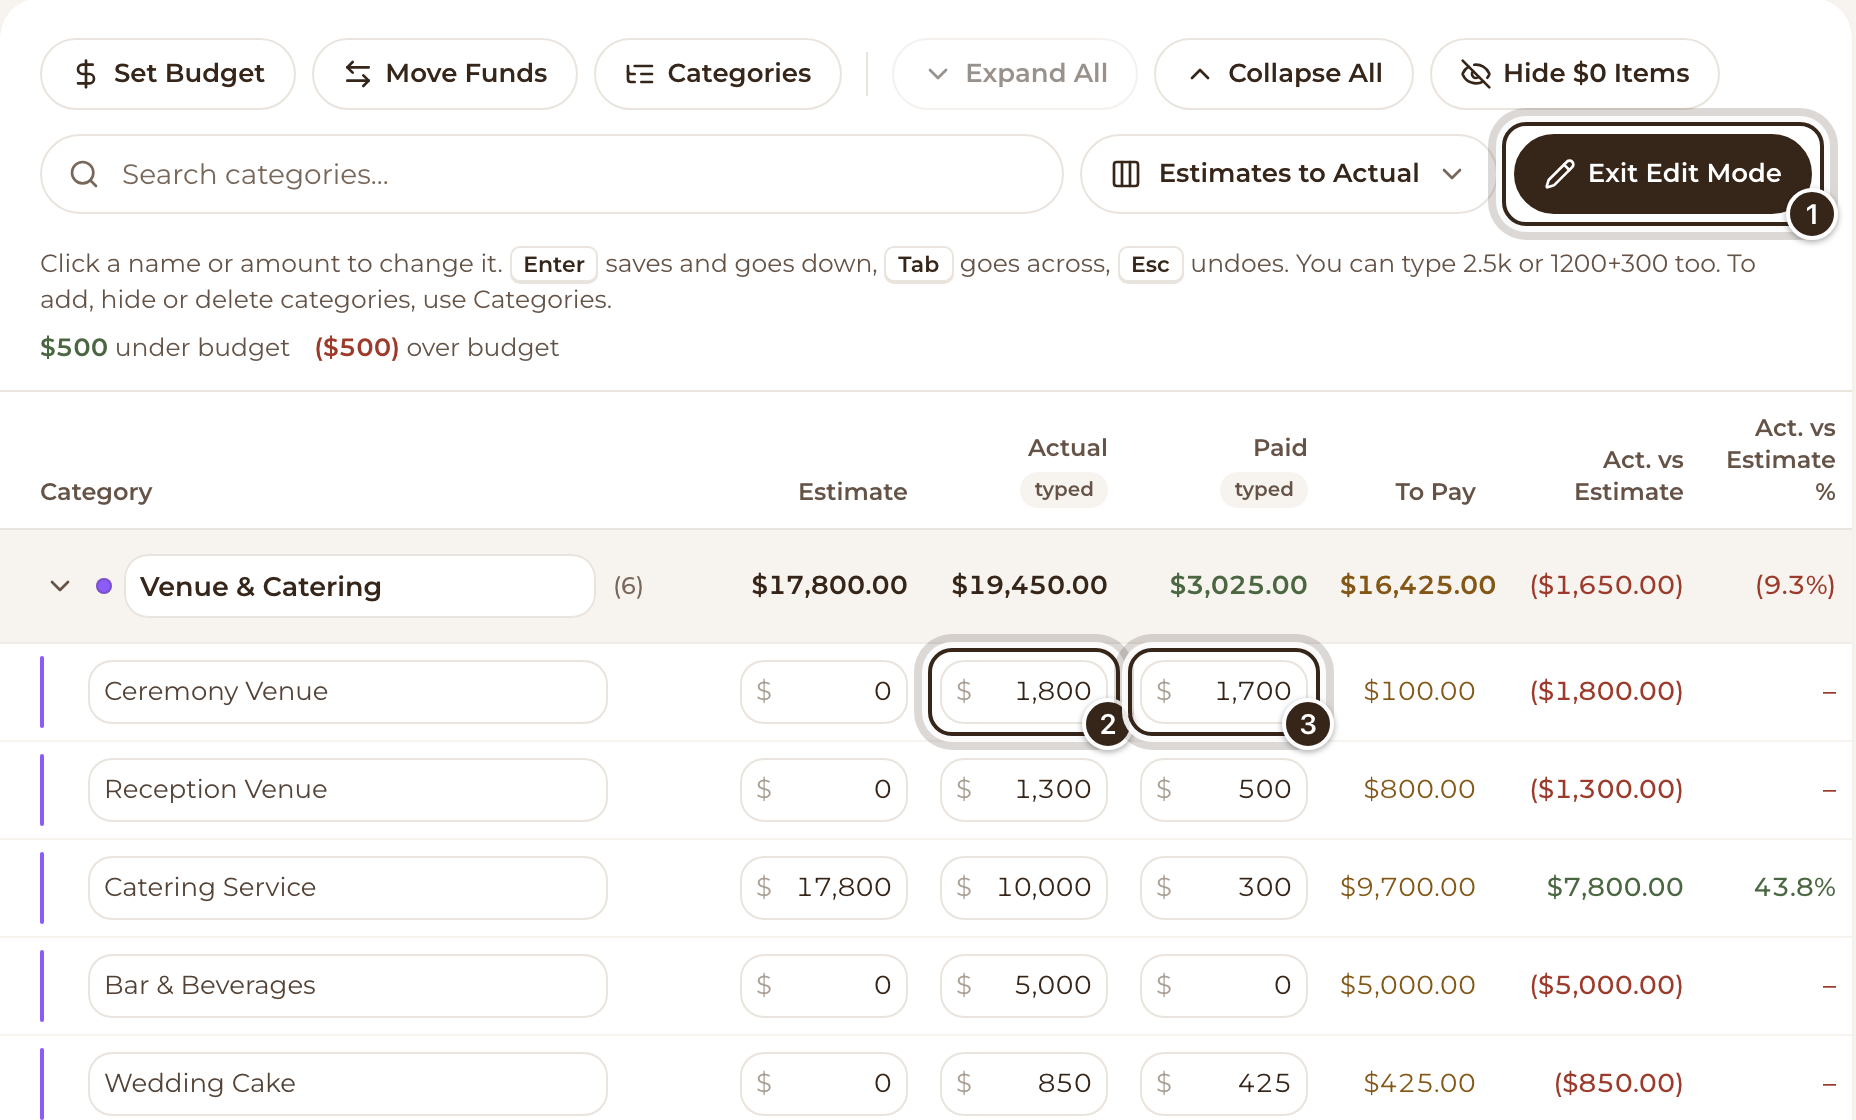Edit the Ceremony Venue name field
This screenshot has height=1120, width=1856.
(x=348, y=692)
